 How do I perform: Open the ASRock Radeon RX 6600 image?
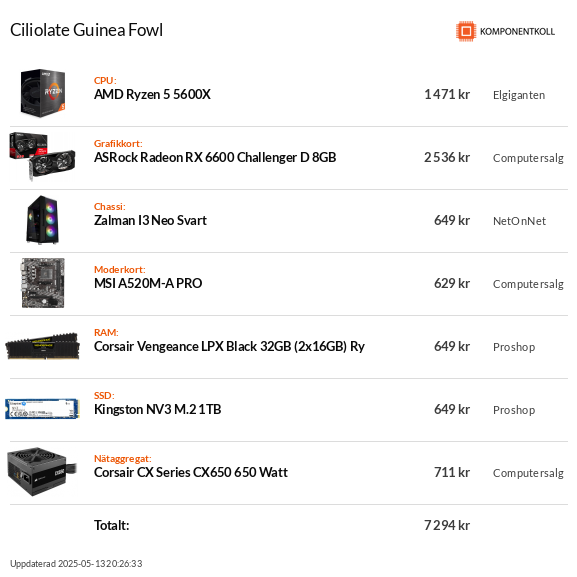tap(42, 156)
